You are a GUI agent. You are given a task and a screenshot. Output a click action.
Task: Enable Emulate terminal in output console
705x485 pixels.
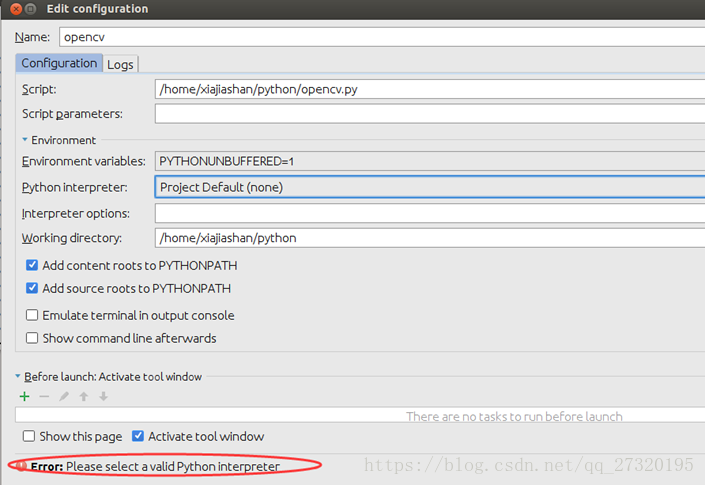32,315
